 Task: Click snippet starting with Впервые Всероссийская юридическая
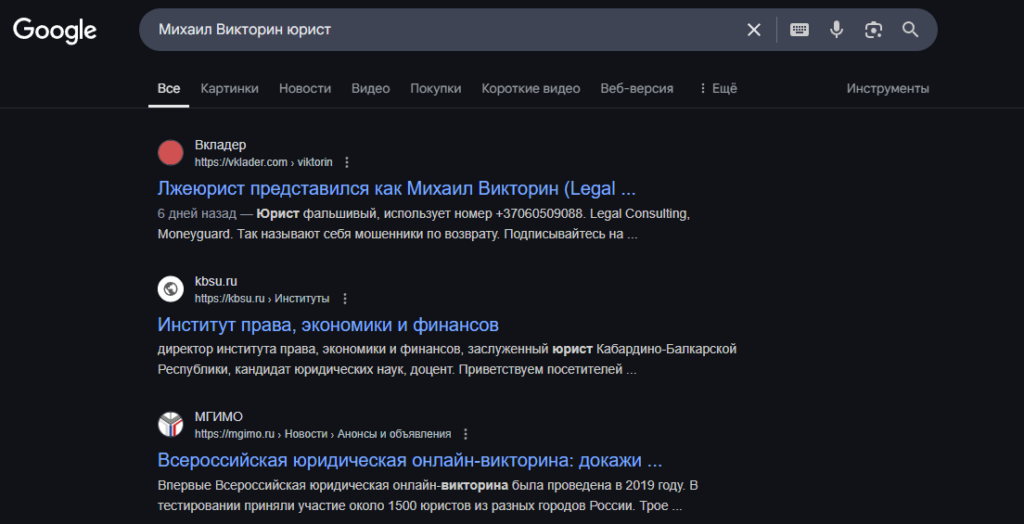428,496
